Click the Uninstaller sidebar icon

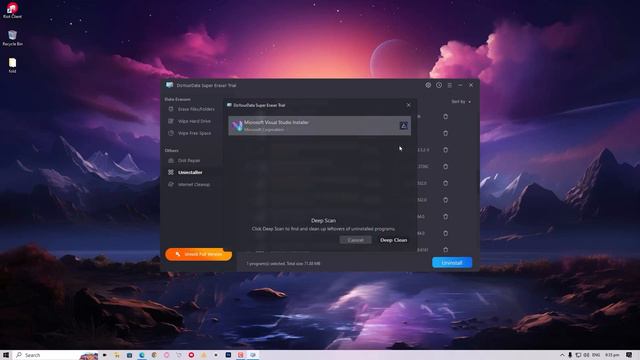pos(171,172)
